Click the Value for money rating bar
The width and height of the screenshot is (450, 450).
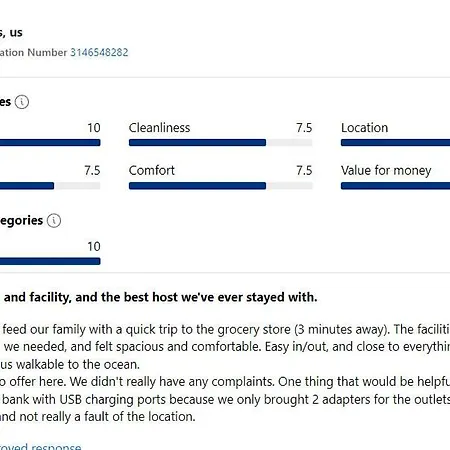[395, 186]
